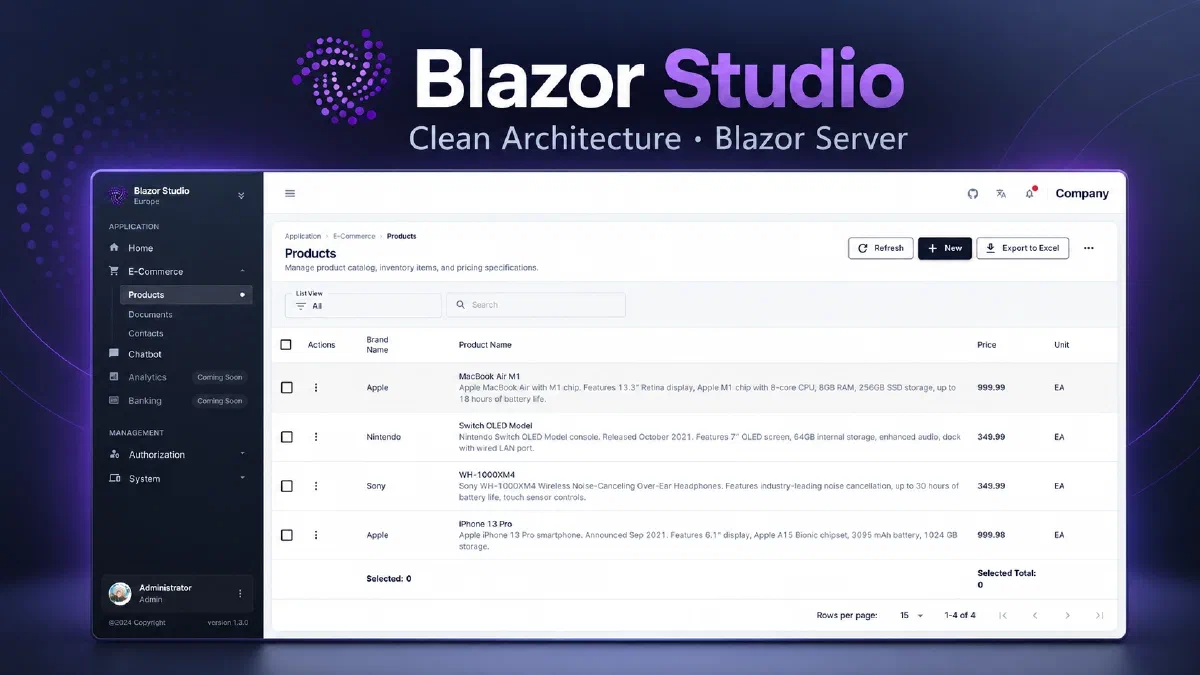Open row actions menu for iPhone 13 Pro
Viewport: 1200px width, 675px height.
316,535
